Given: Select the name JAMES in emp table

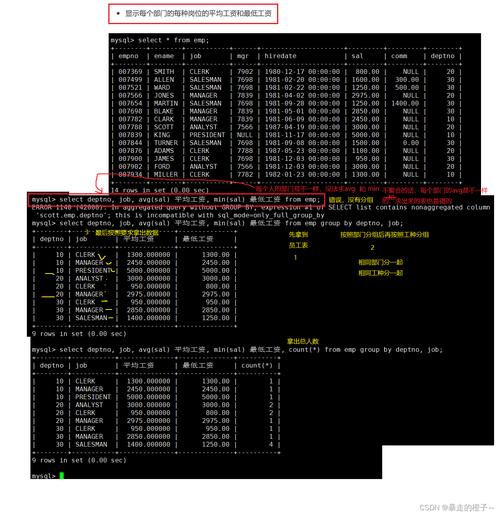Looking at the screenshot, I should click(x=164, y=159).
